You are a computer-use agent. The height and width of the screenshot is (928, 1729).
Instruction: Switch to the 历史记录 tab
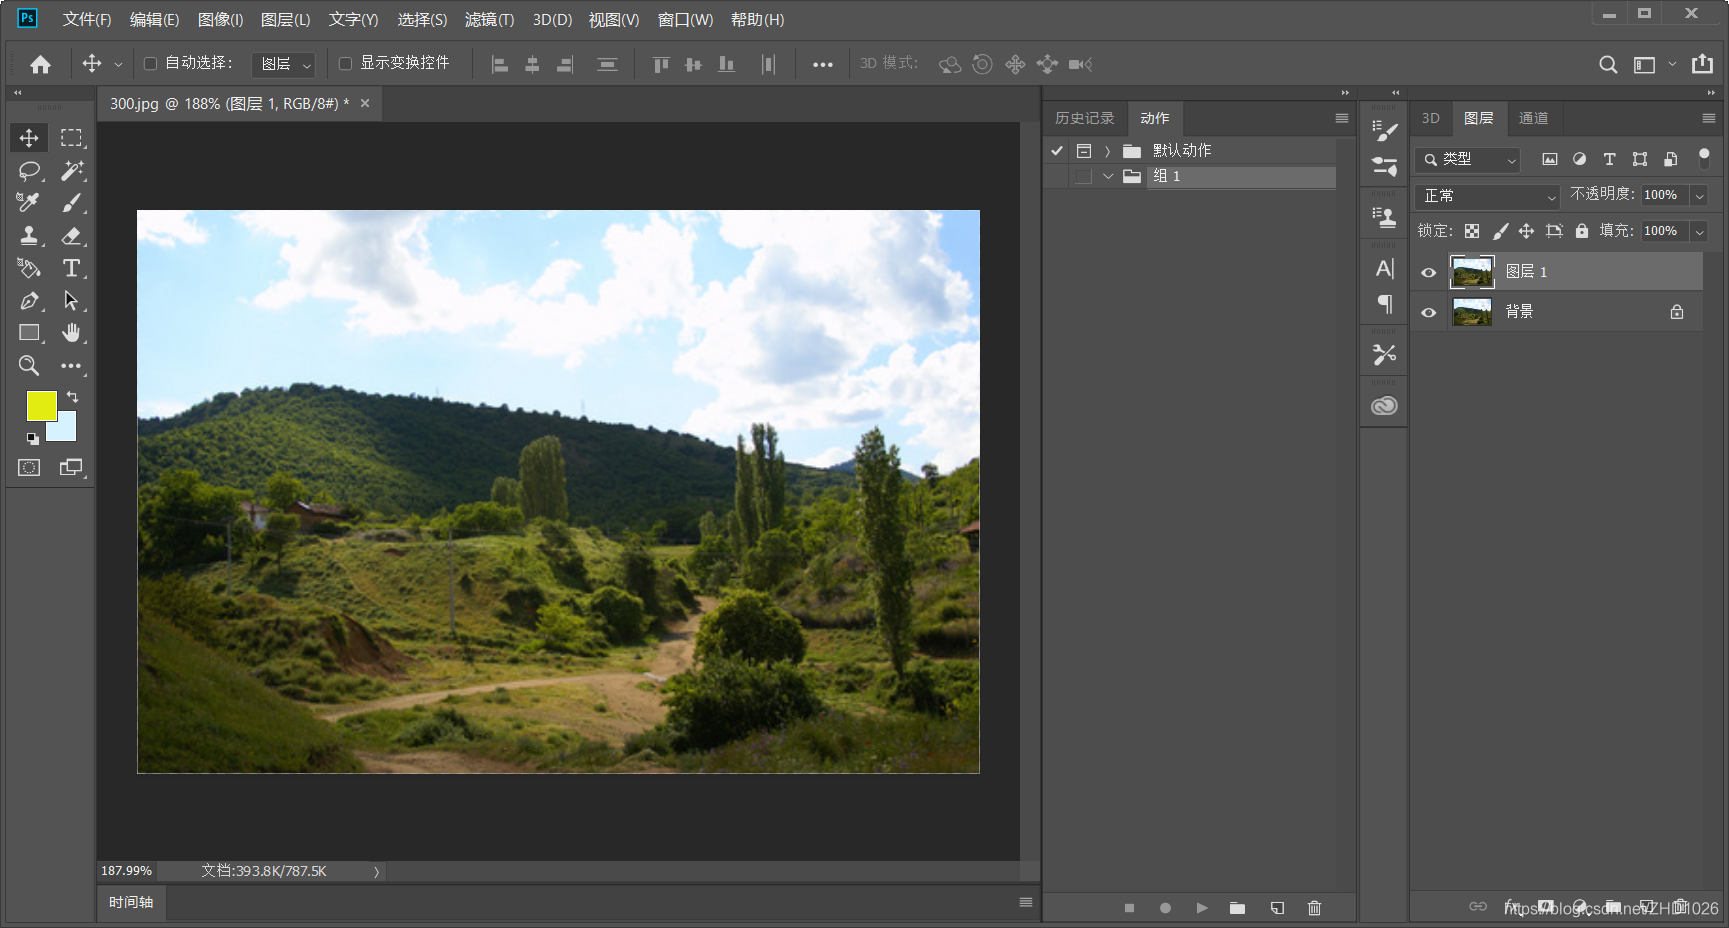[x=1085, y=118]
